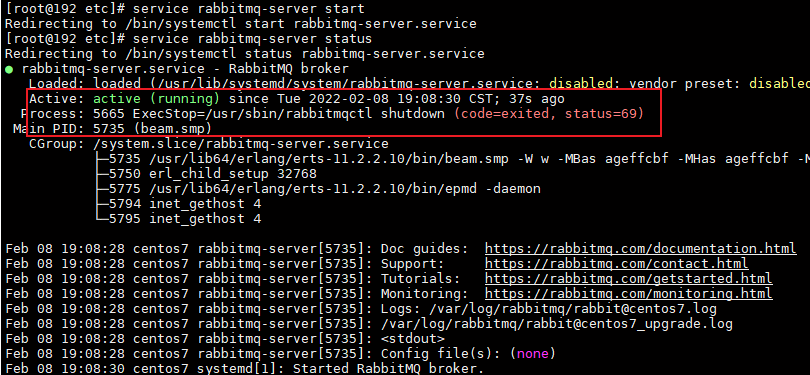Click the 'Monitoring:' label
Screen dimensions: 810x375
pos(425,294)
